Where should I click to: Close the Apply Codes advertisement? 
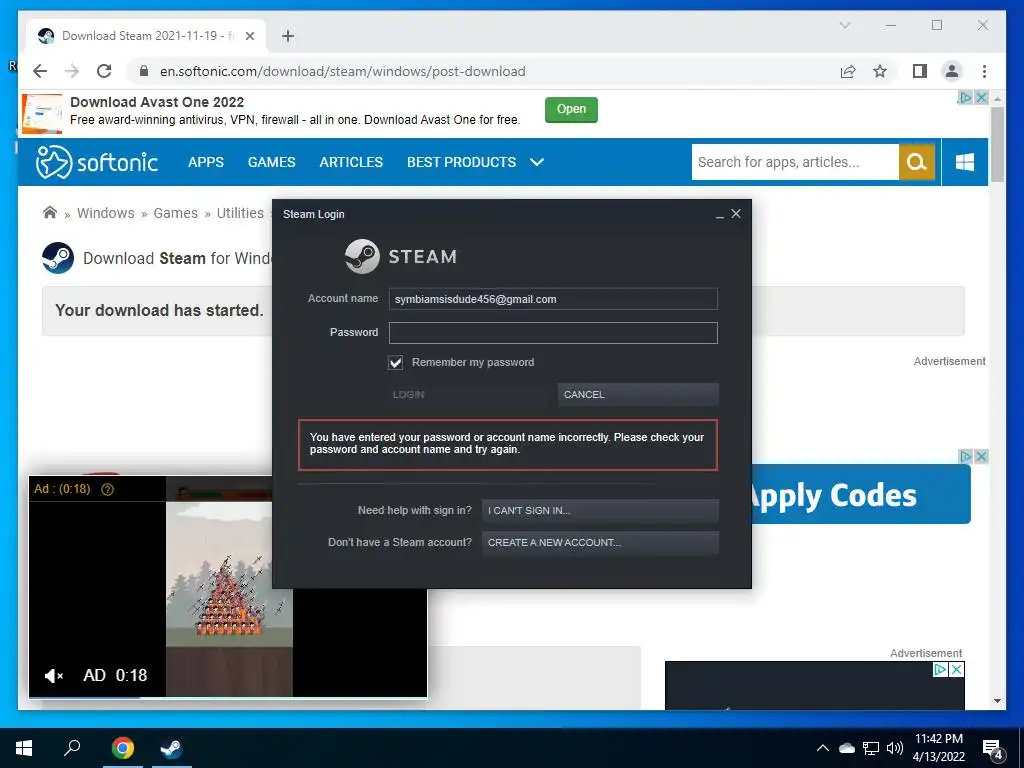coord(981,456)
